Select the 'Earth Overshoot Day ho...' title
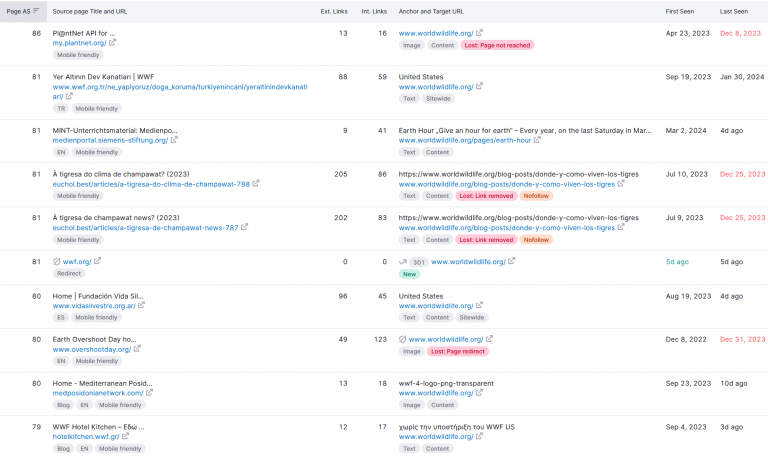The width and height of the screenshot is (768, 457). coord(94,339)
